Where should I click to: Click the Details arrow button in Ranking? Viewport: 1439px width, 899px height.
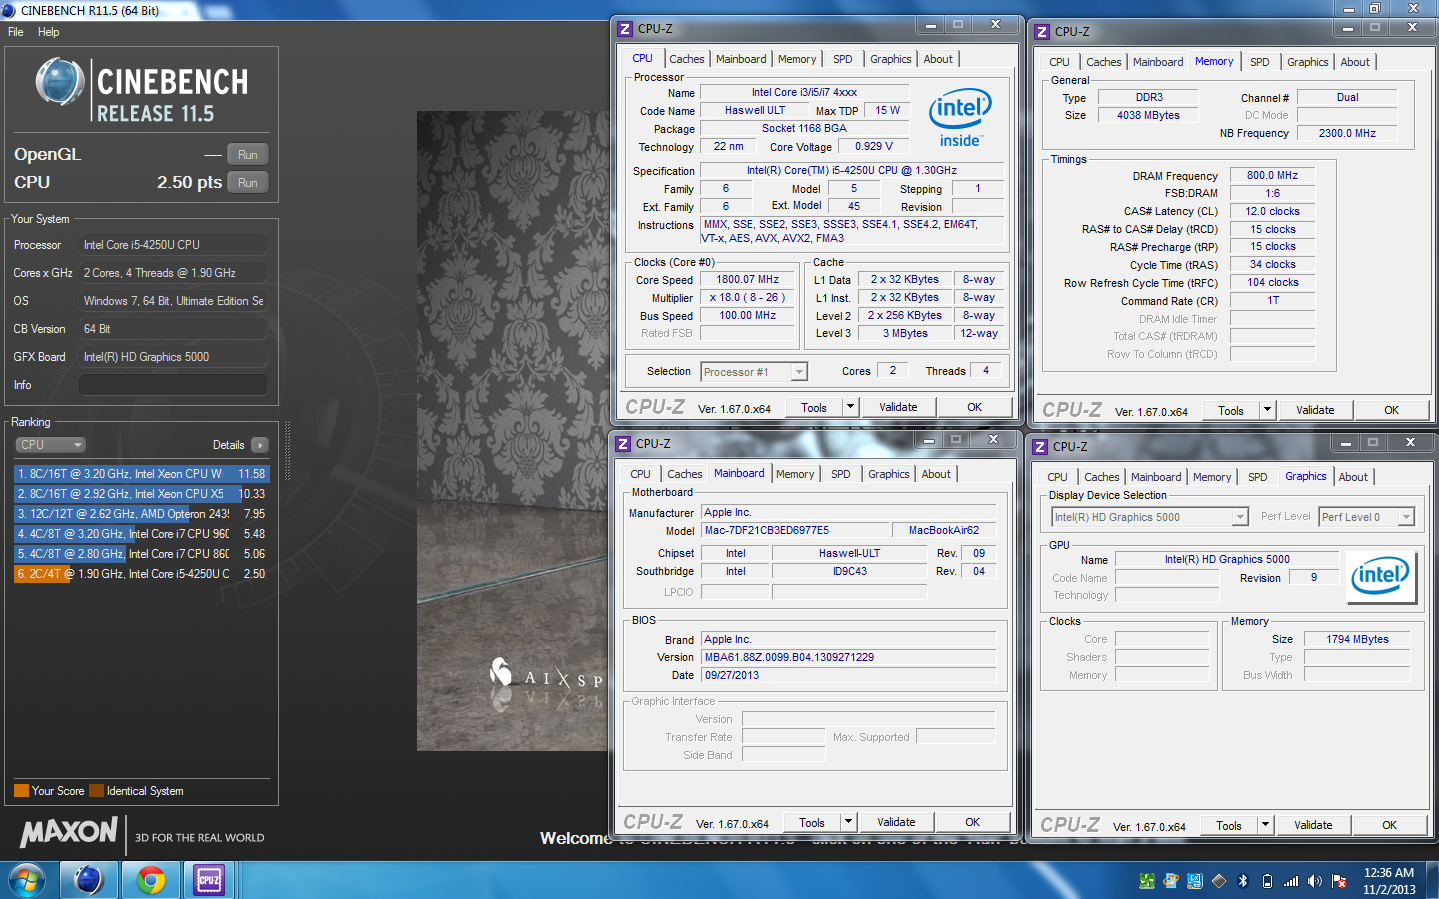click(x=259, y=445)
